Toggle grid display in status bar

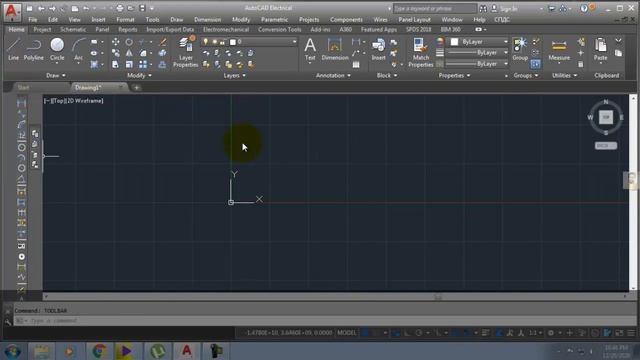tap(366, 333)
